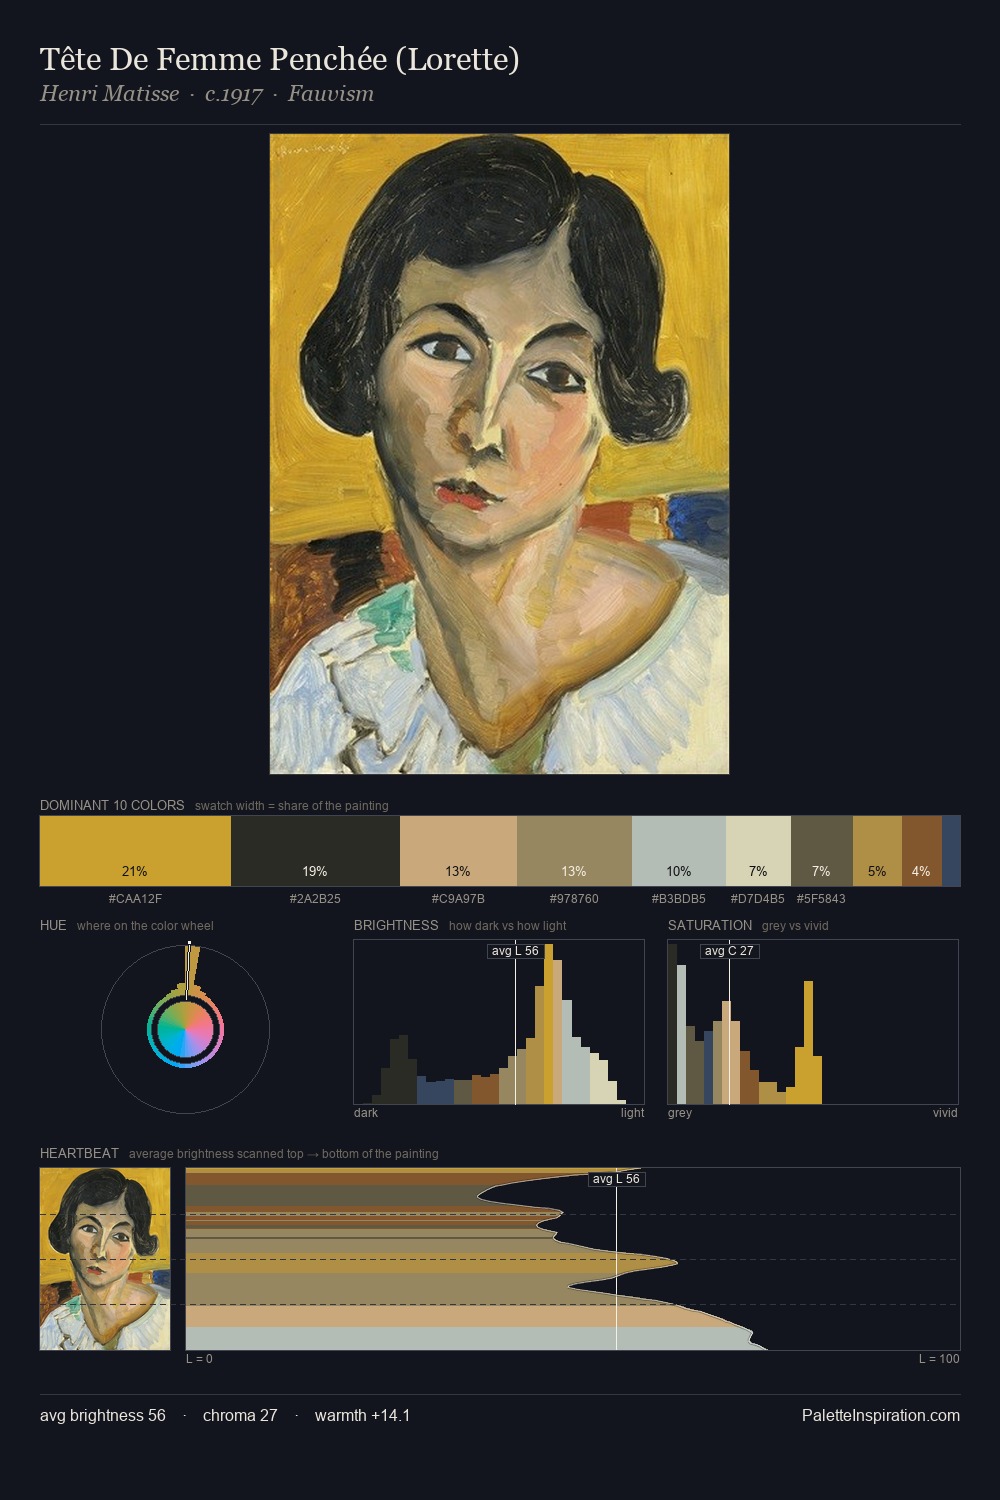The width and height of the screenshot is (1000, 1500).
Task: Click 'how dark vs how light' caption
Action: tap(508, 926)
